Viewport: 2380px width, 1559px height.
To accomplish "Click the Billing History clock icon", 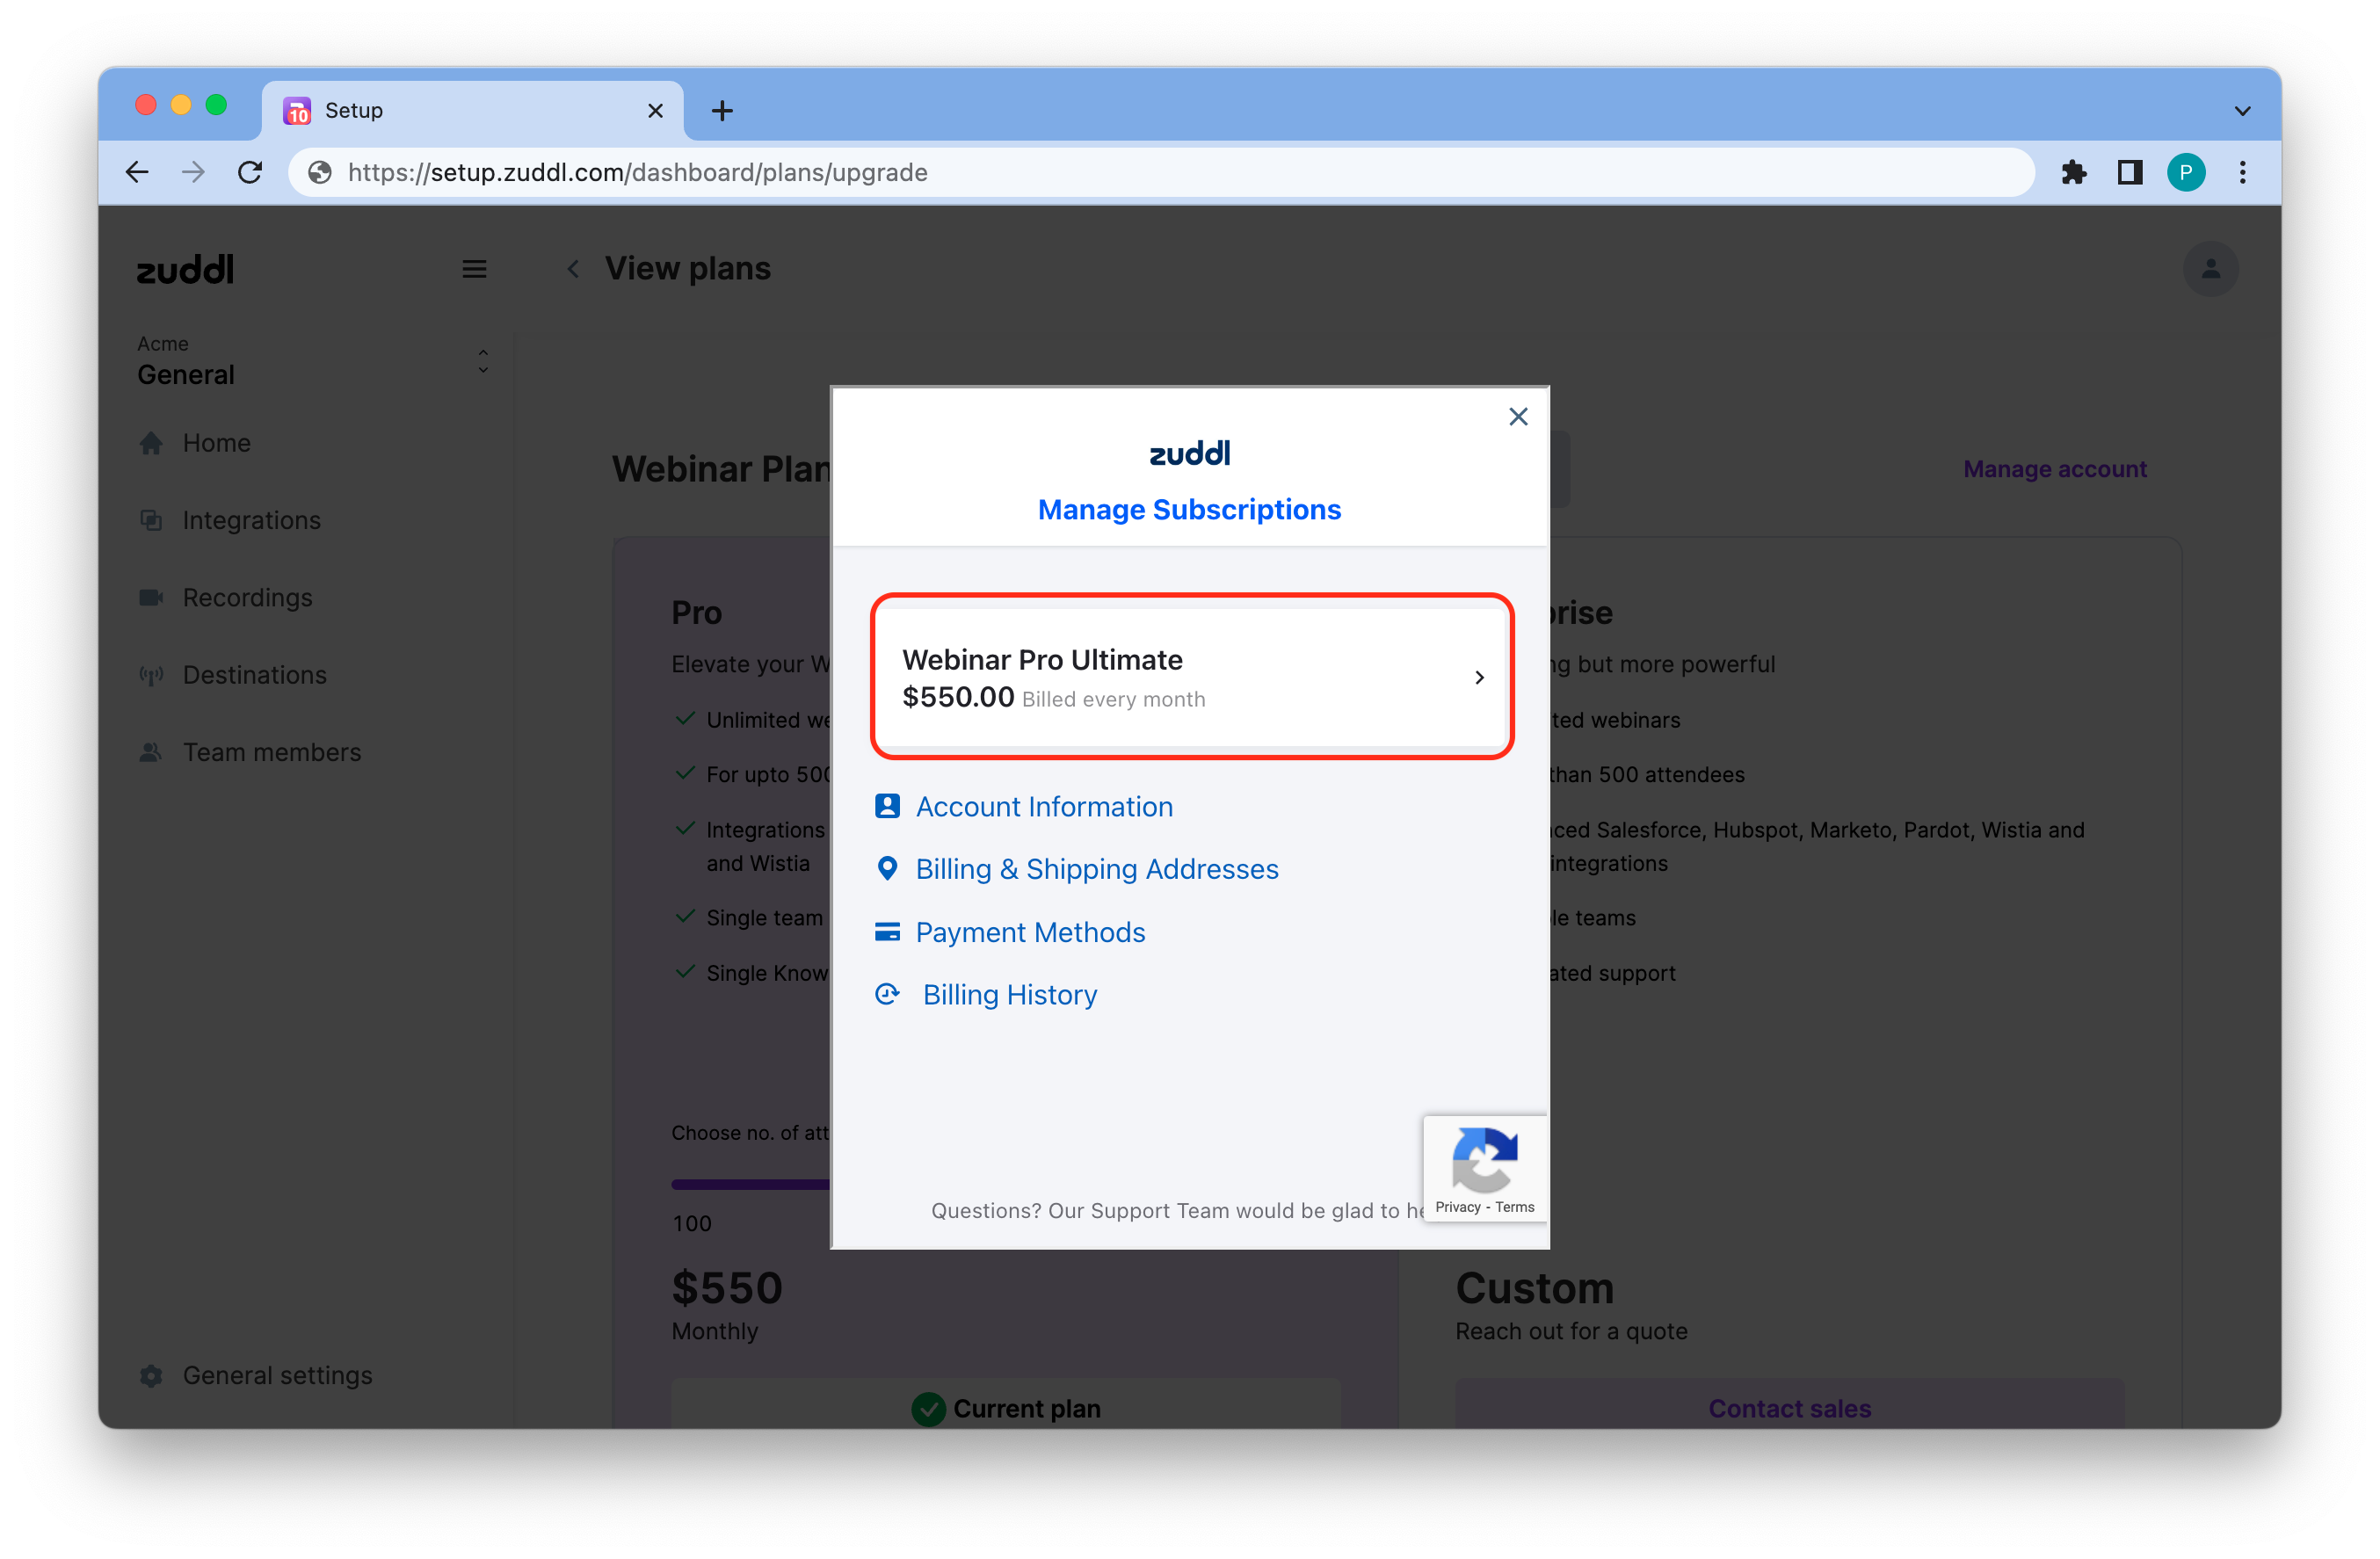I will (887, 994).
